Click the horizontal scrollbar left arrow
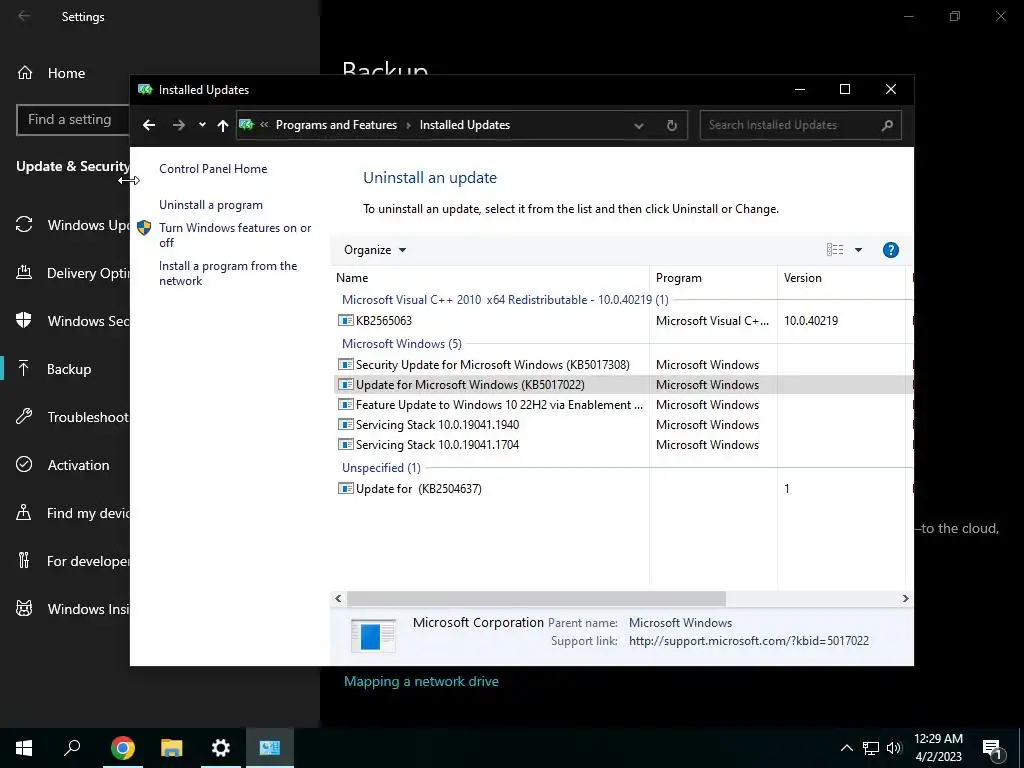The width and height of the screenshot is (1024, 768). [x=338, y=598]
